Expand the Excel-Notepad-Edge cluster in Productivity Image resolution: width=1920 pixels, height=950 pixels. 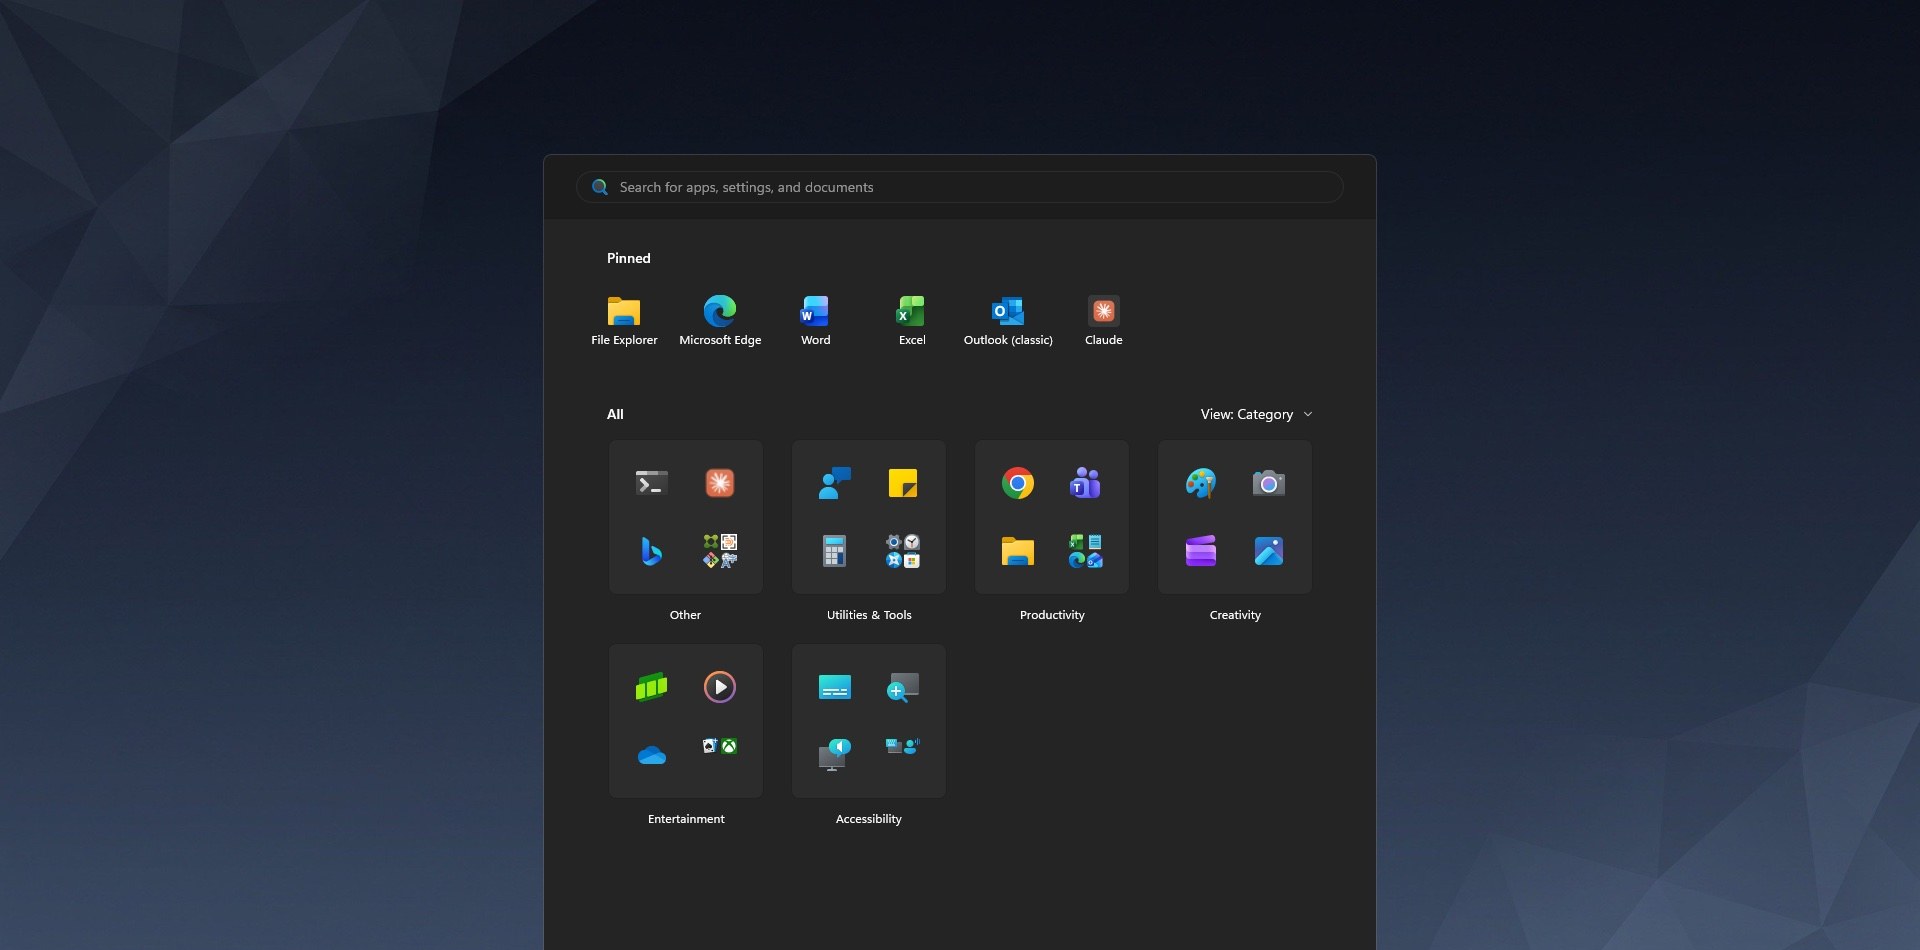point(1085,551)
